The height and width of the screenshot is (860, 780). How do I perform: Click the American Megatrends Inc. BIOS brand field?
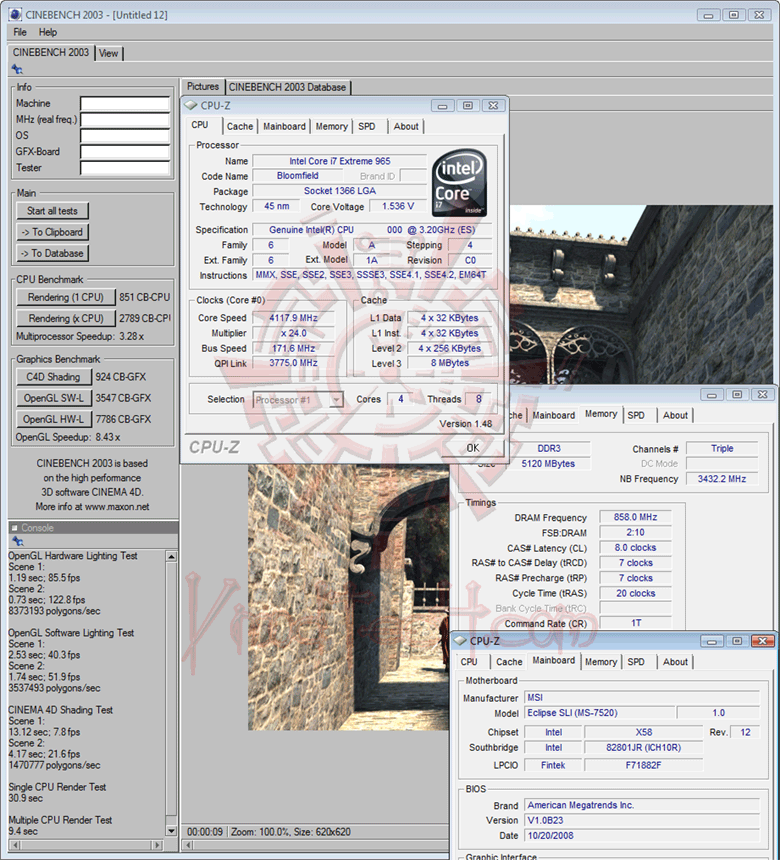pyautogui.click(x=642, y=805)
